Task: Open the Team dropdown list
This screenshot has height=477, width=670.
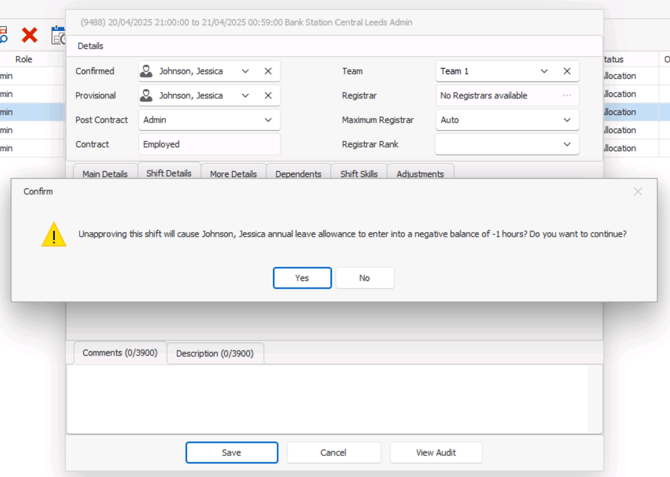Action: tap(544, 71)
